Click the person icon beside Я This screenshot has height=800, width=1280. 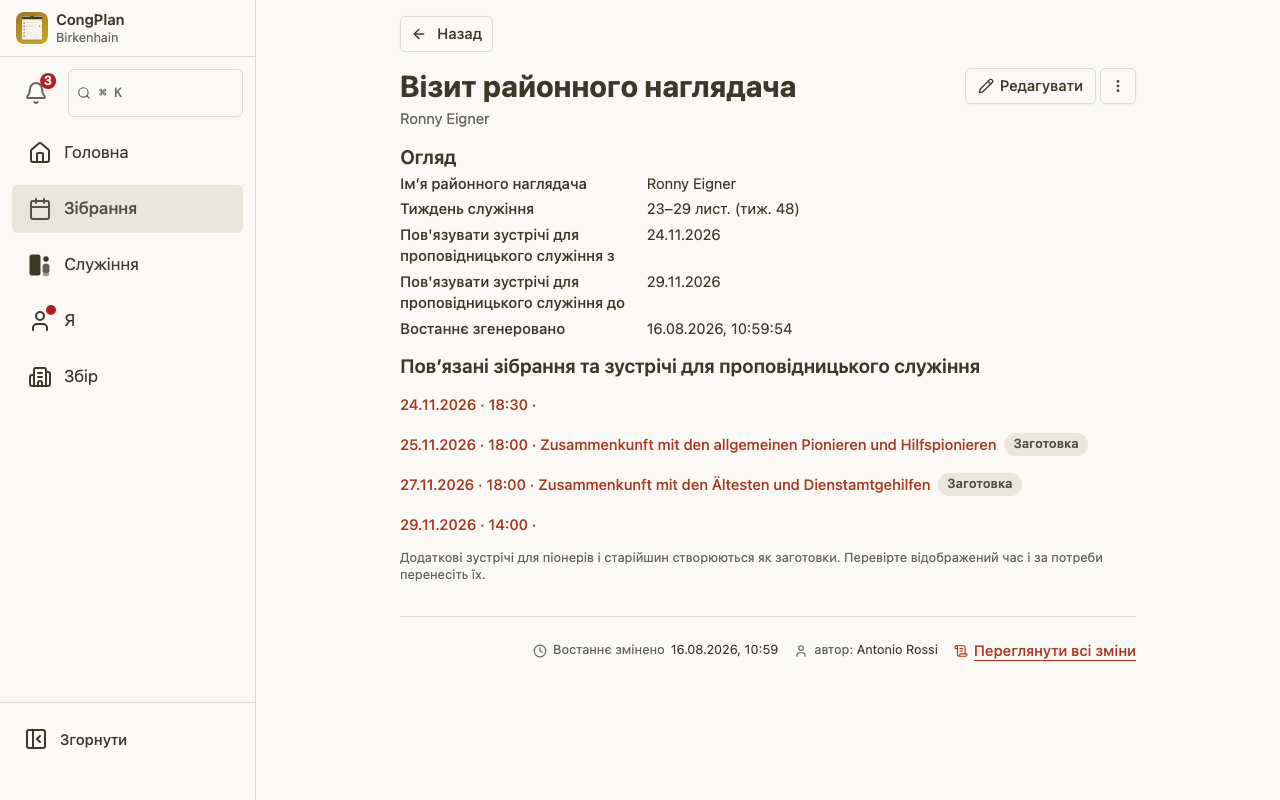(x=40, y=321)
